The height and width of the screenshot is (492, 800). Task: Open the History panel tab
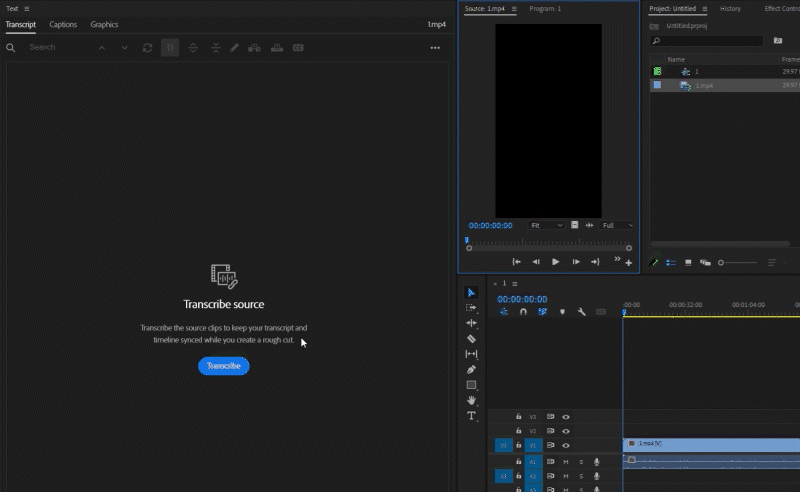coord(730,9)
